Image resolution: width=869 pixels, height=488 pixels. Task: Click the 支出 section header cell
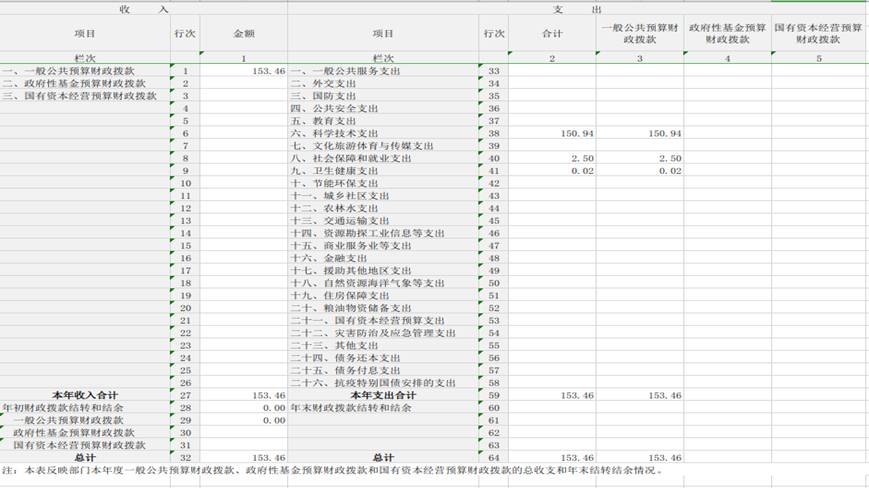pyautogui.click(x=577, y=8)
